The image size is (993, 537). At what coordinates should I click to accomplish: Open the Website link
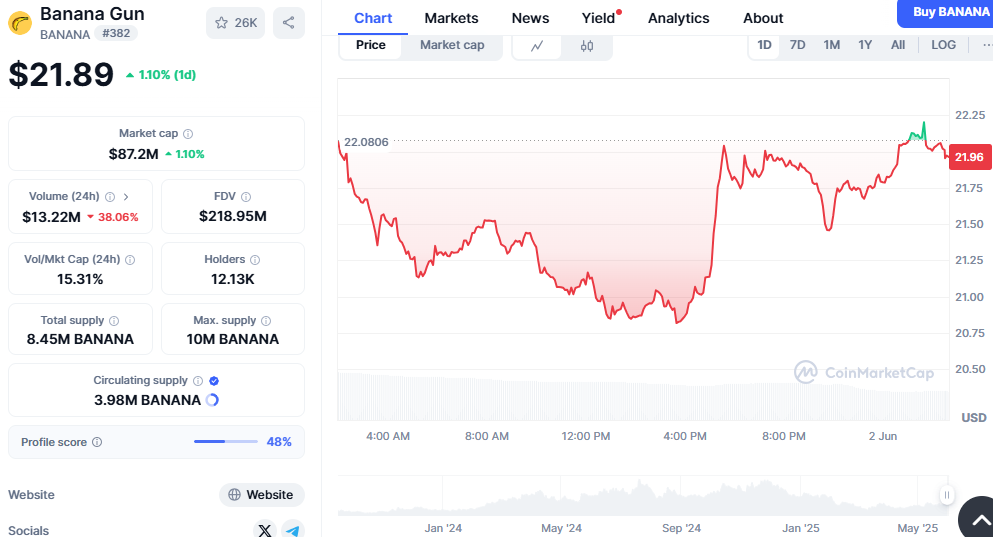pyautogui.click(x=261, y=494)
